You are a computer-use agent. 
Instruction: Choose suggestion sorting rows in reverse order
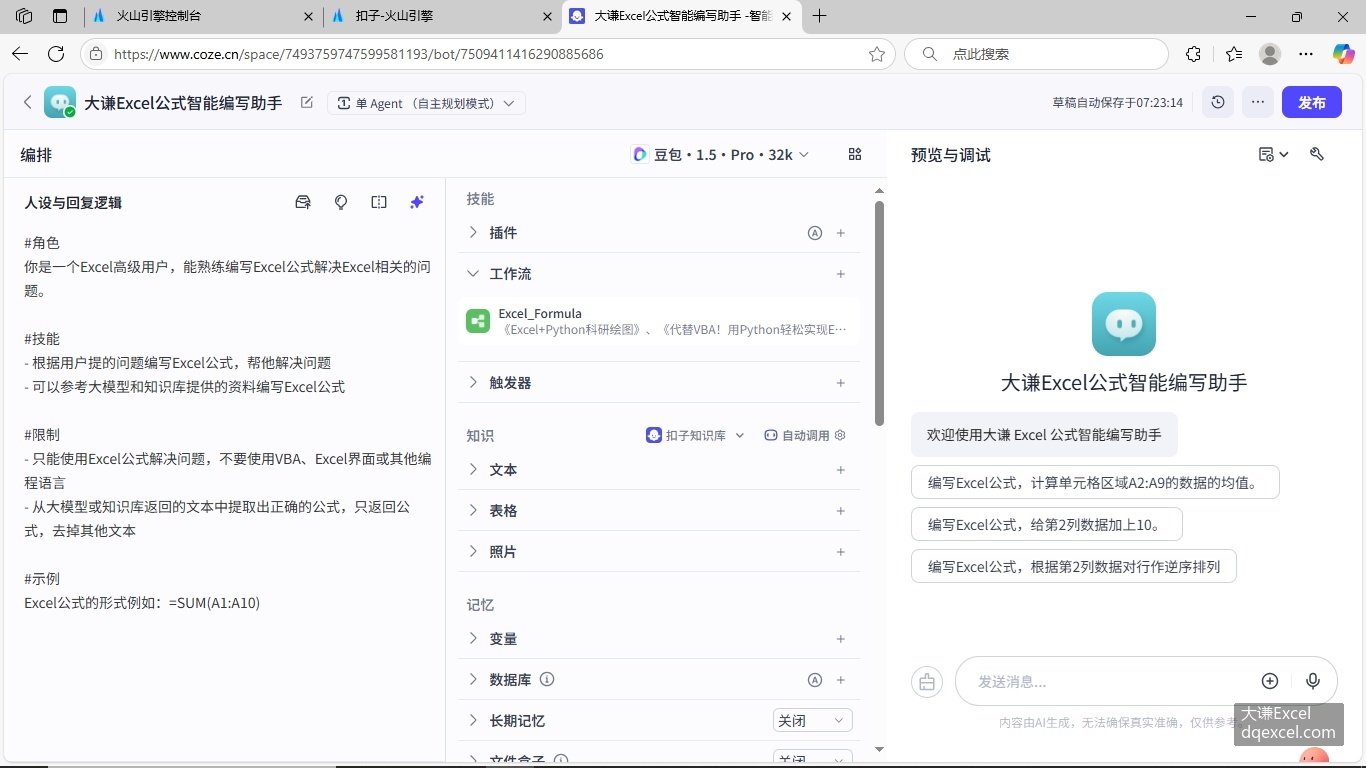(x=1074, y=566)
